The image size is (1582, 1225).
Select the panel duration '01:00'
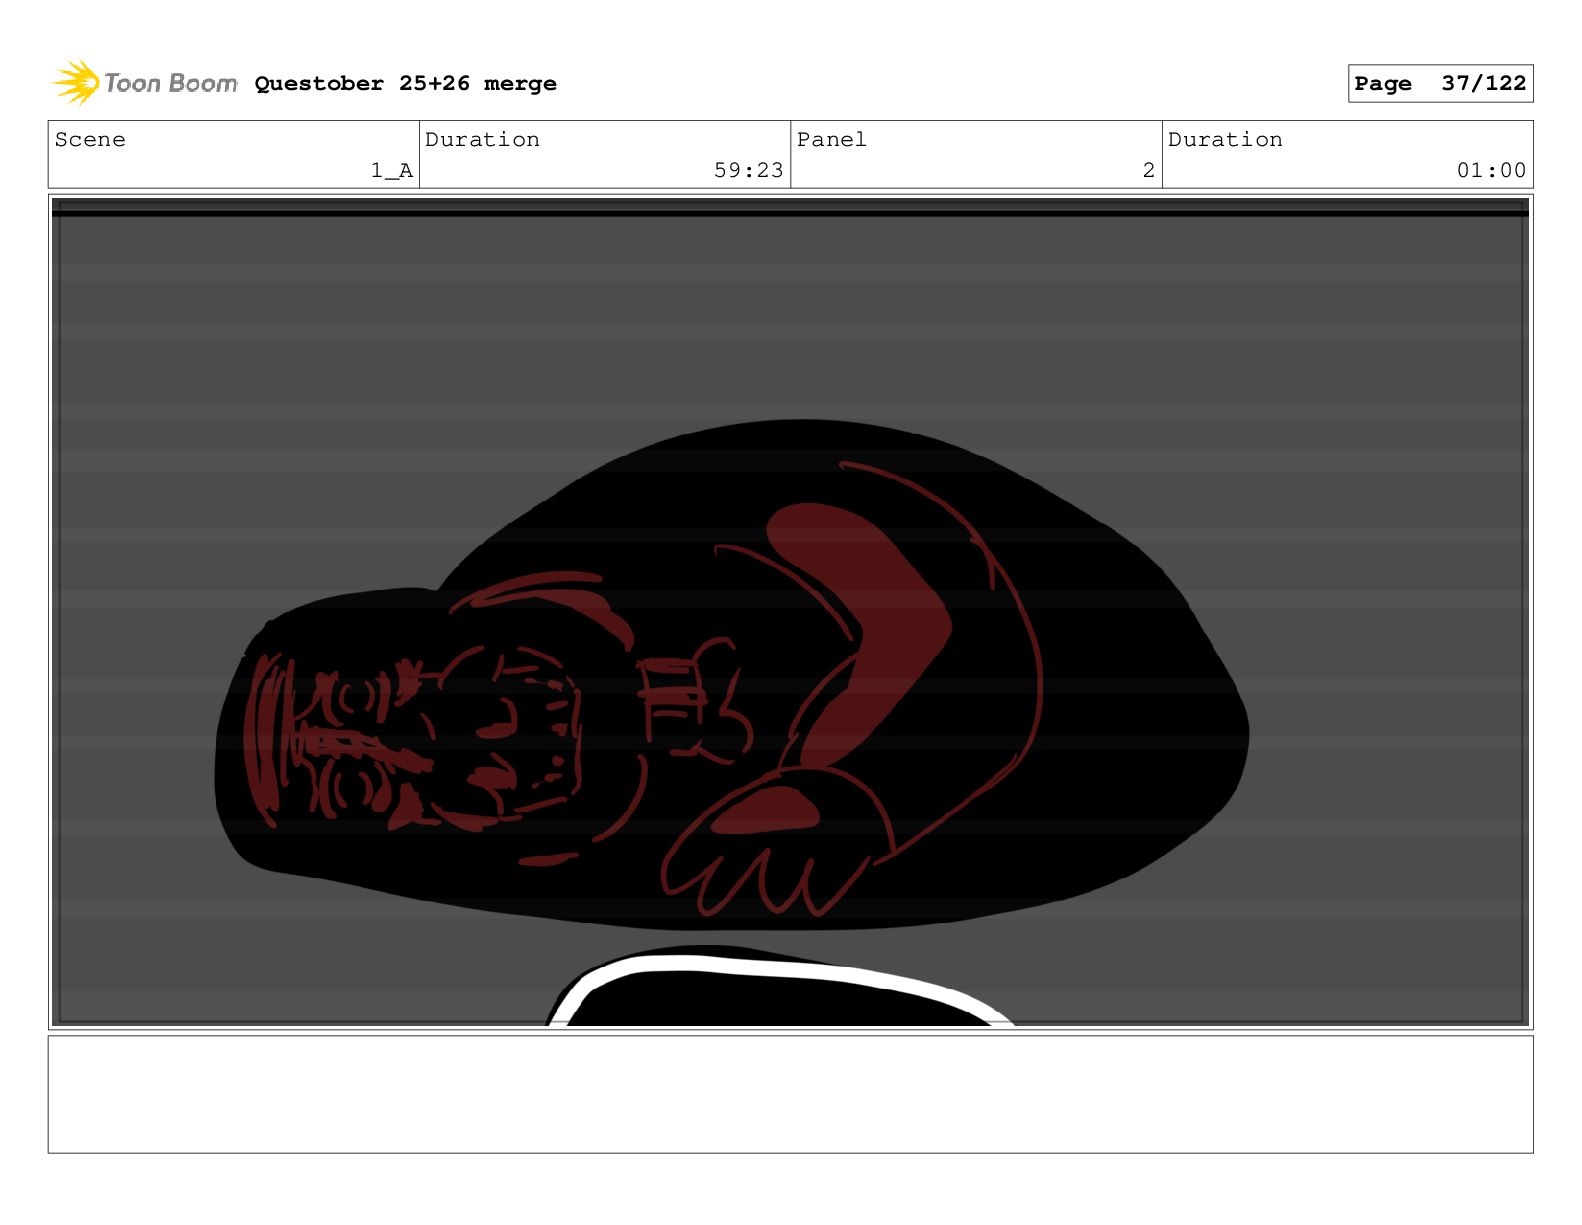pos(1491,170)
